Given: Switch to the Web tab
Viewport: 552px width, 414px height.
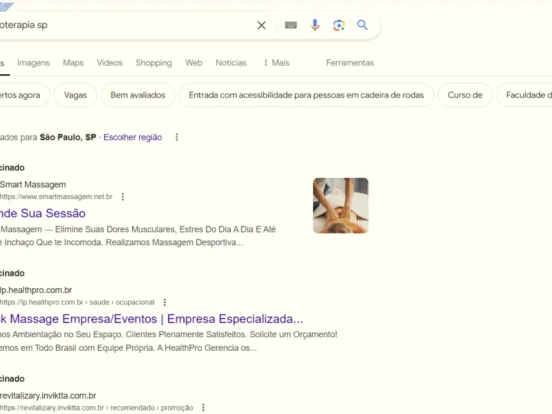Looking at the screenshot, I should coord(194,63).
